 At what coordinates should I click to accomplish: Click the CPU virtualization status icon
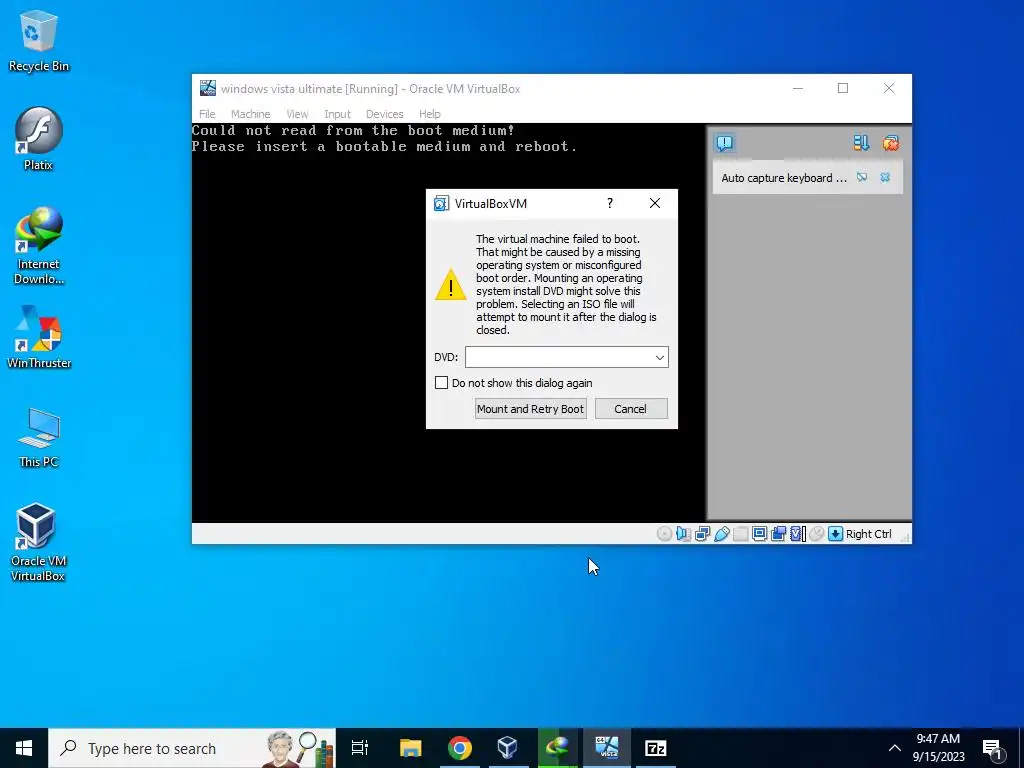[797, 534]
